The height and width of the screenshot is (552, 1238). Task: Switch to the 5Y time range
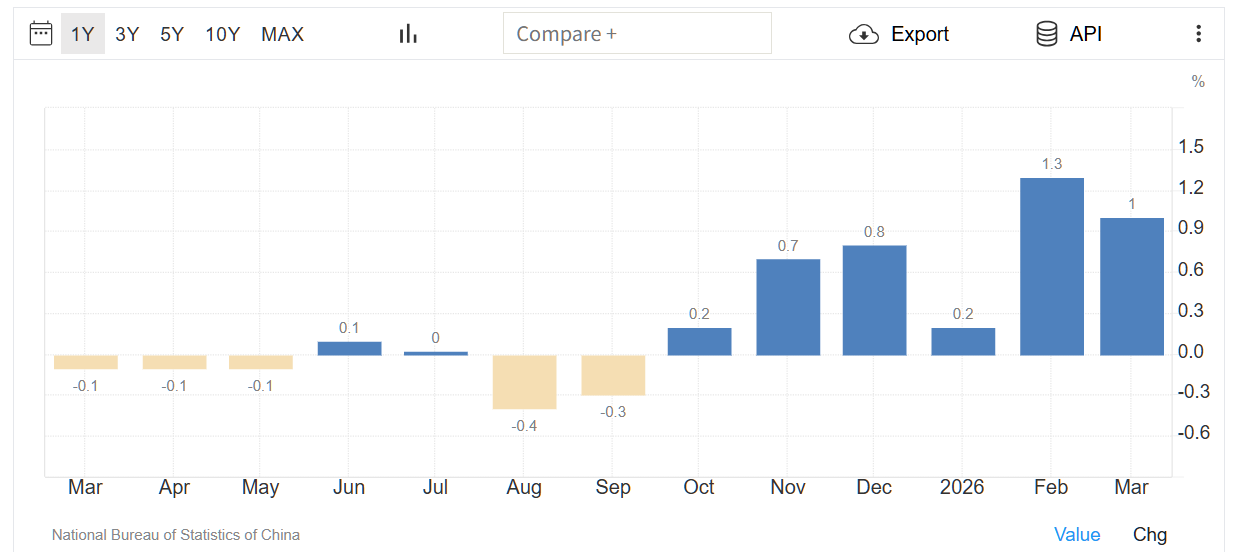coord(172,34)
